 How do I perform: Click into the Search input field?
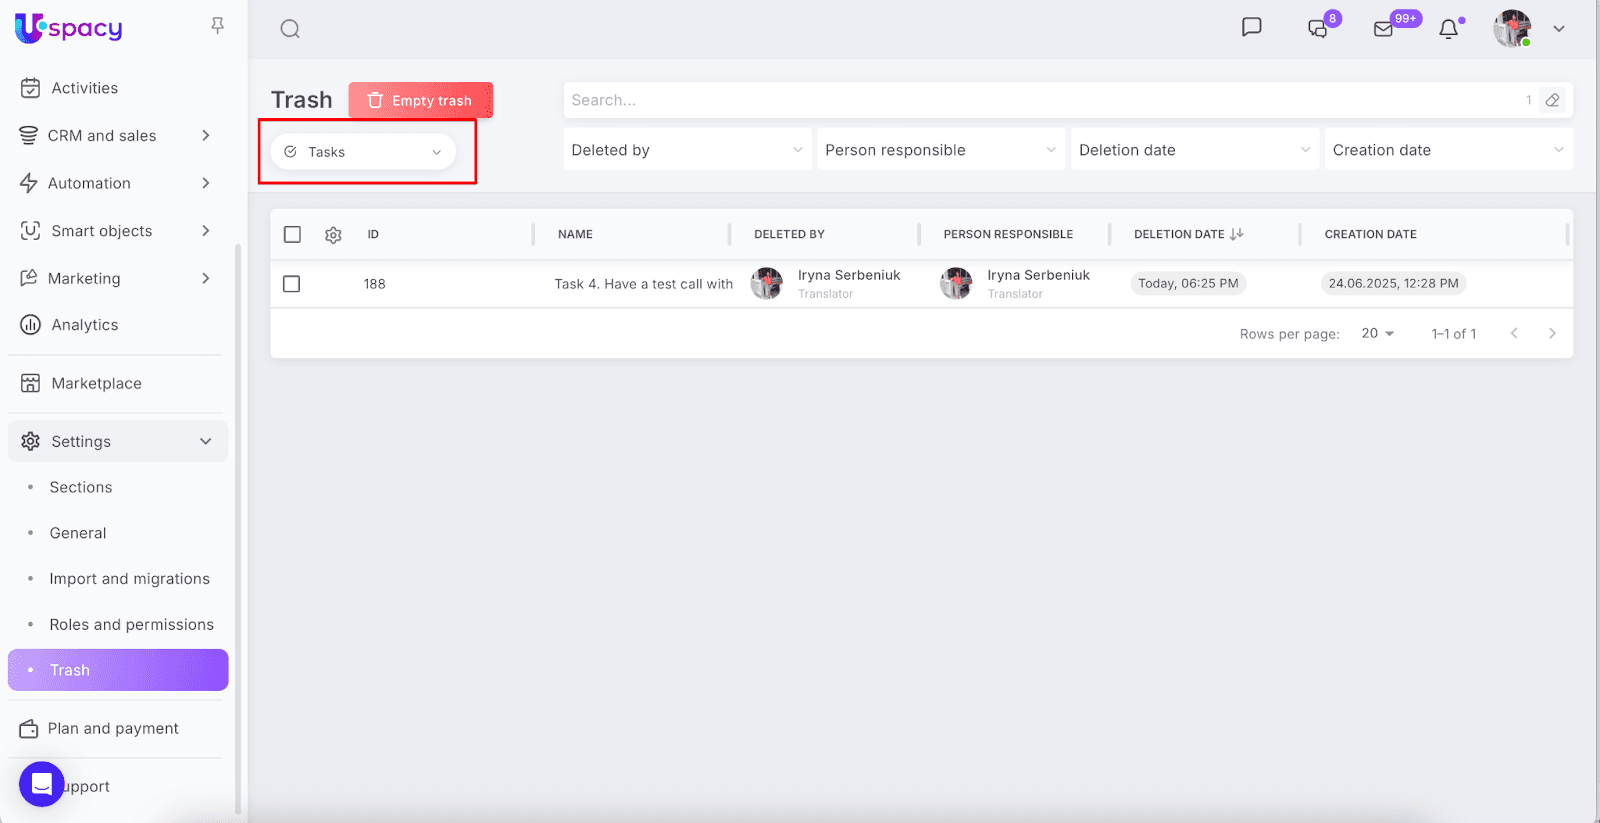1040,100
